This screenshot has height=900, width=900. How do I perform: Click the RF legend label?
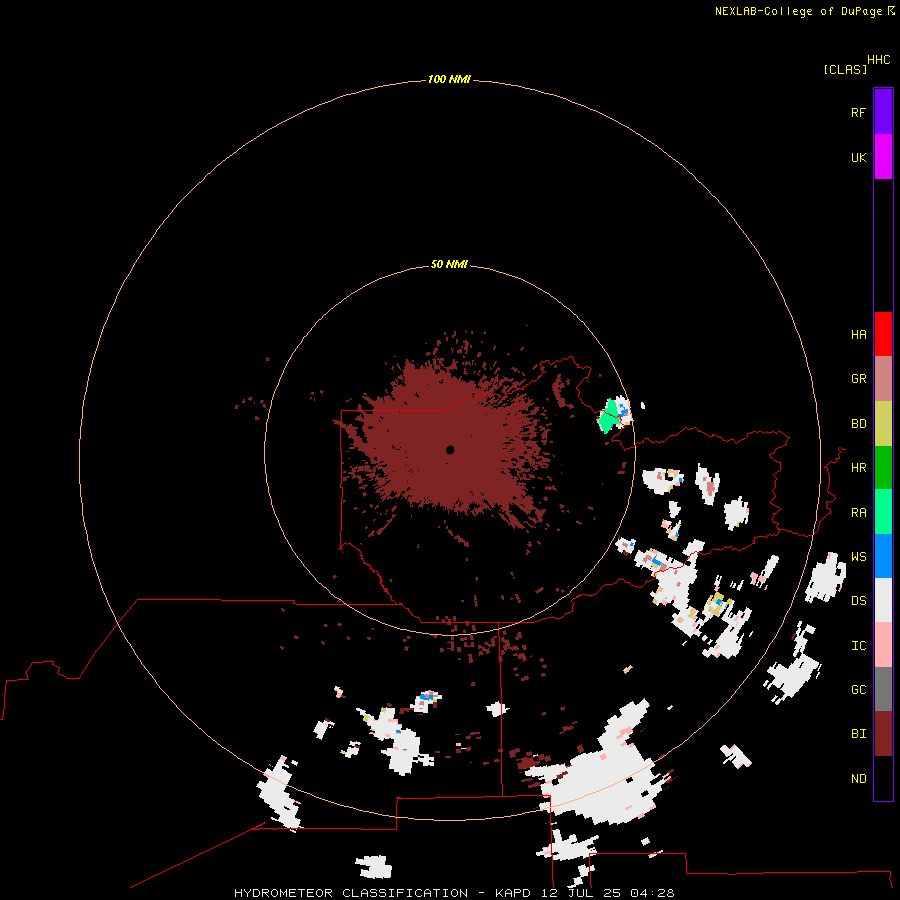(858, 112)
